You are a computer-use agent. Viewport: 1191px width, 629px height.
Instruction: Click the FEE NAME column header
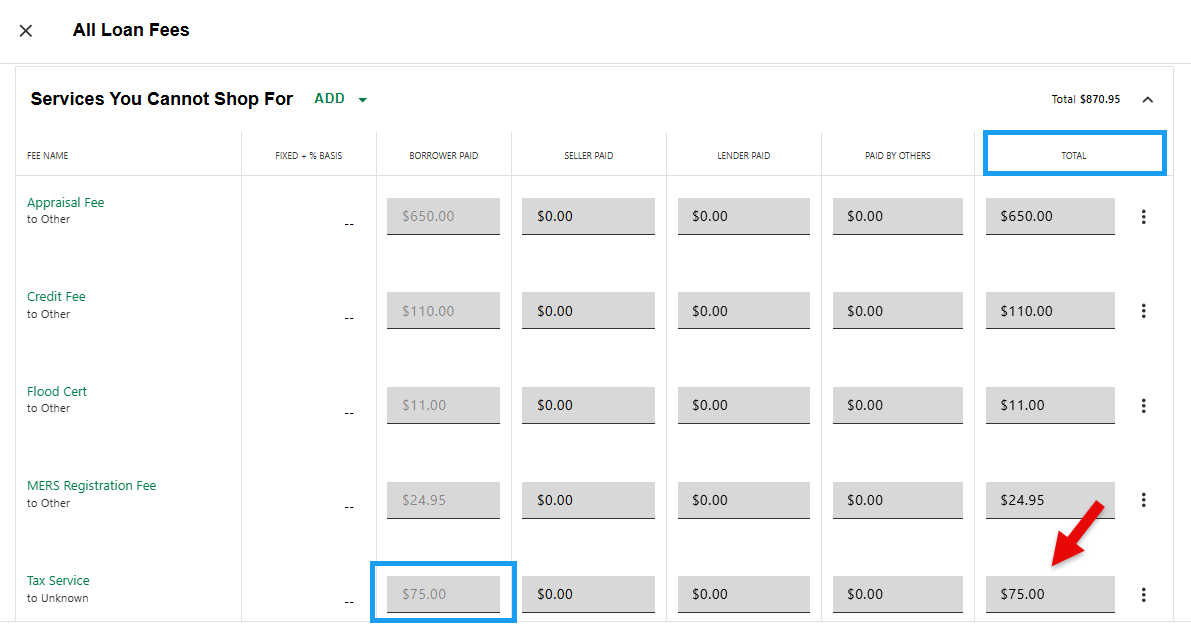pyautogui.click(x=47, y=156)
